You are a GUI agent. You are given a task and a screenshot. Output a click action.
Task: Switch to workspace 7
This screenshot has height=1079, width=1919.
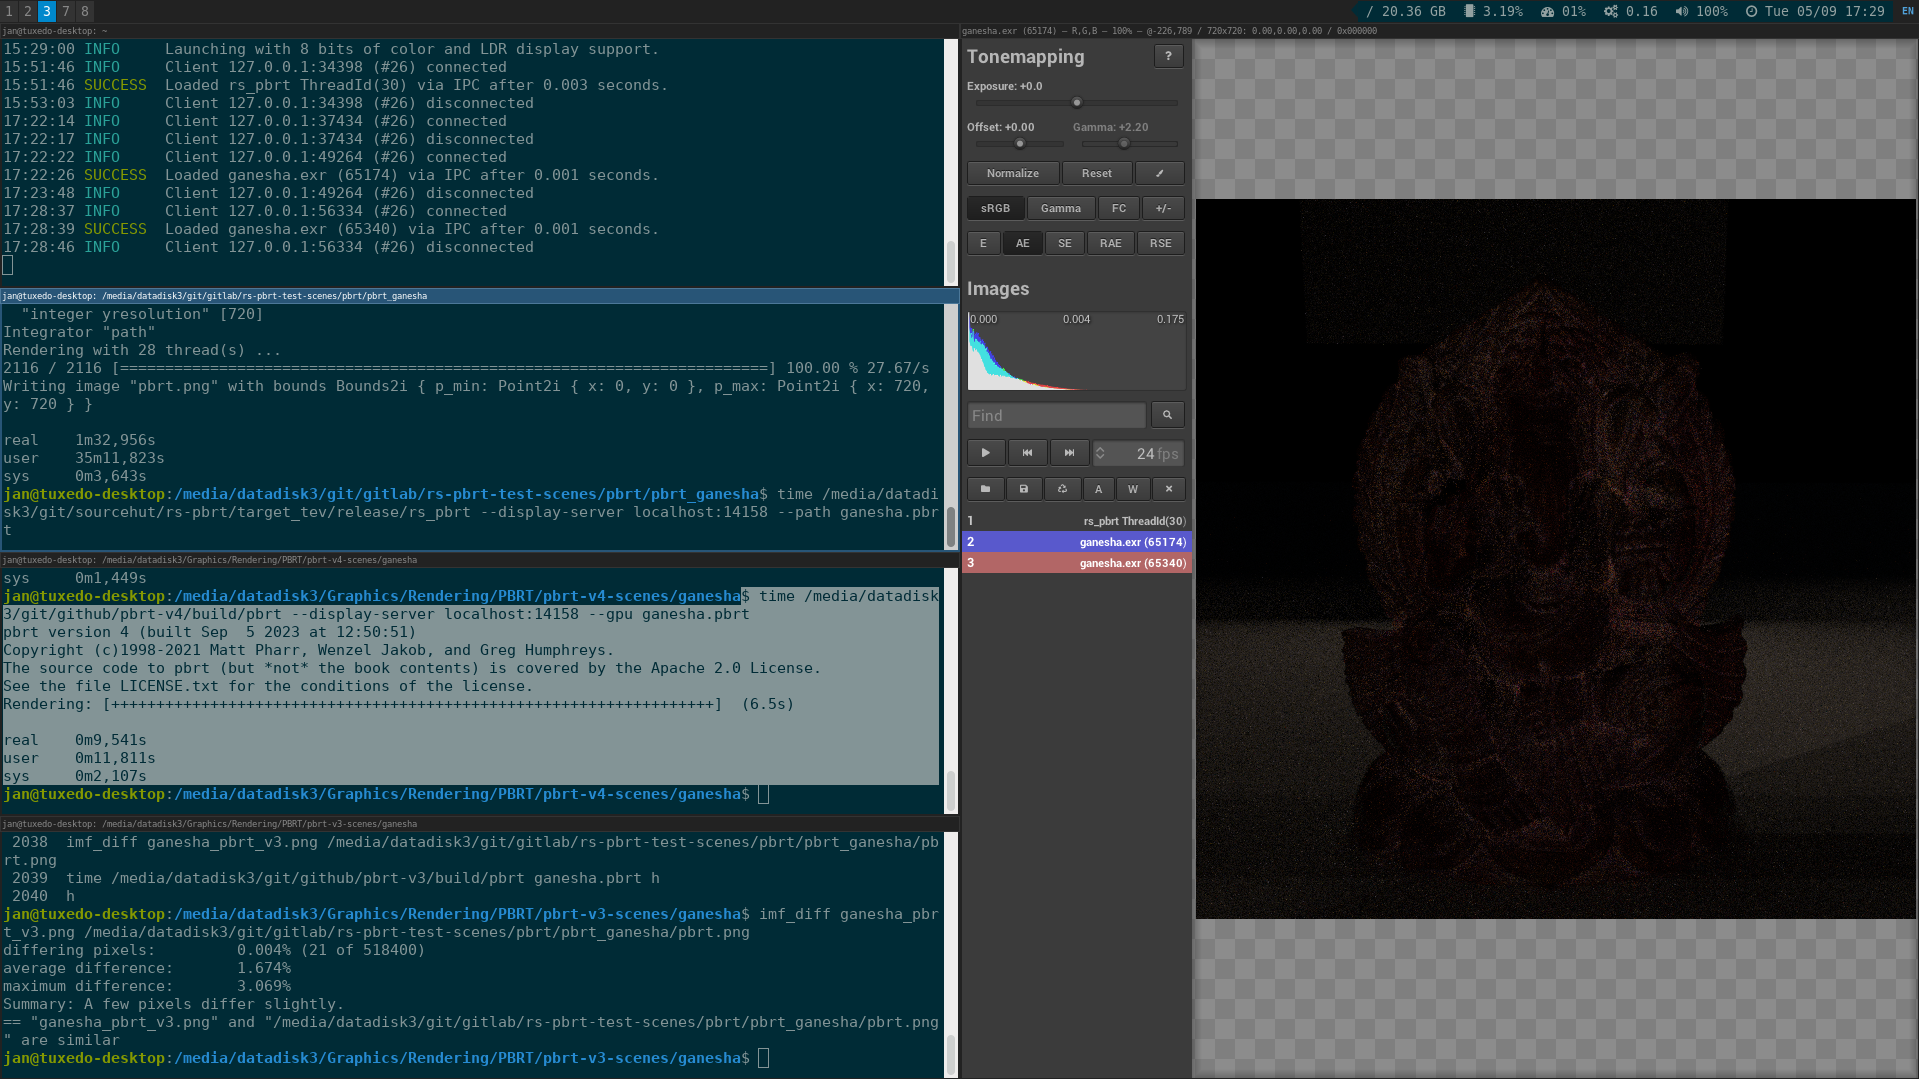(x=66, y=11)
